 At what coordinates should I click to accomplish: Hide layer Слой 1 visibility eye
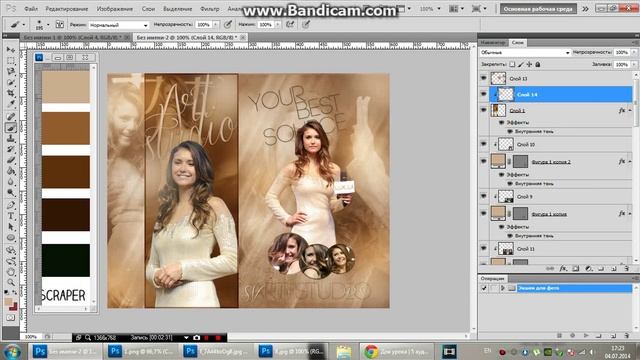484,110
